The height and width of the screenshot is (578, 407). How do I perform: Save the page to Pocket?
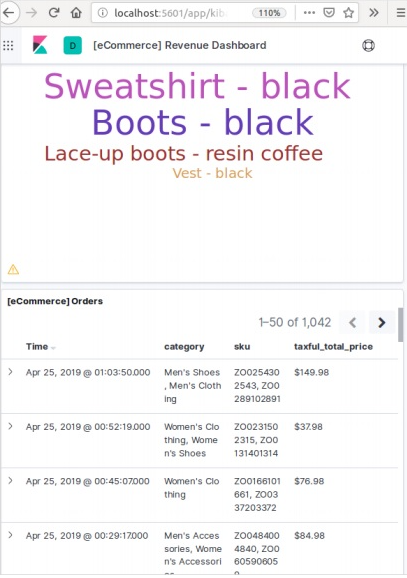pyautogui.click(x=328, y=13)
